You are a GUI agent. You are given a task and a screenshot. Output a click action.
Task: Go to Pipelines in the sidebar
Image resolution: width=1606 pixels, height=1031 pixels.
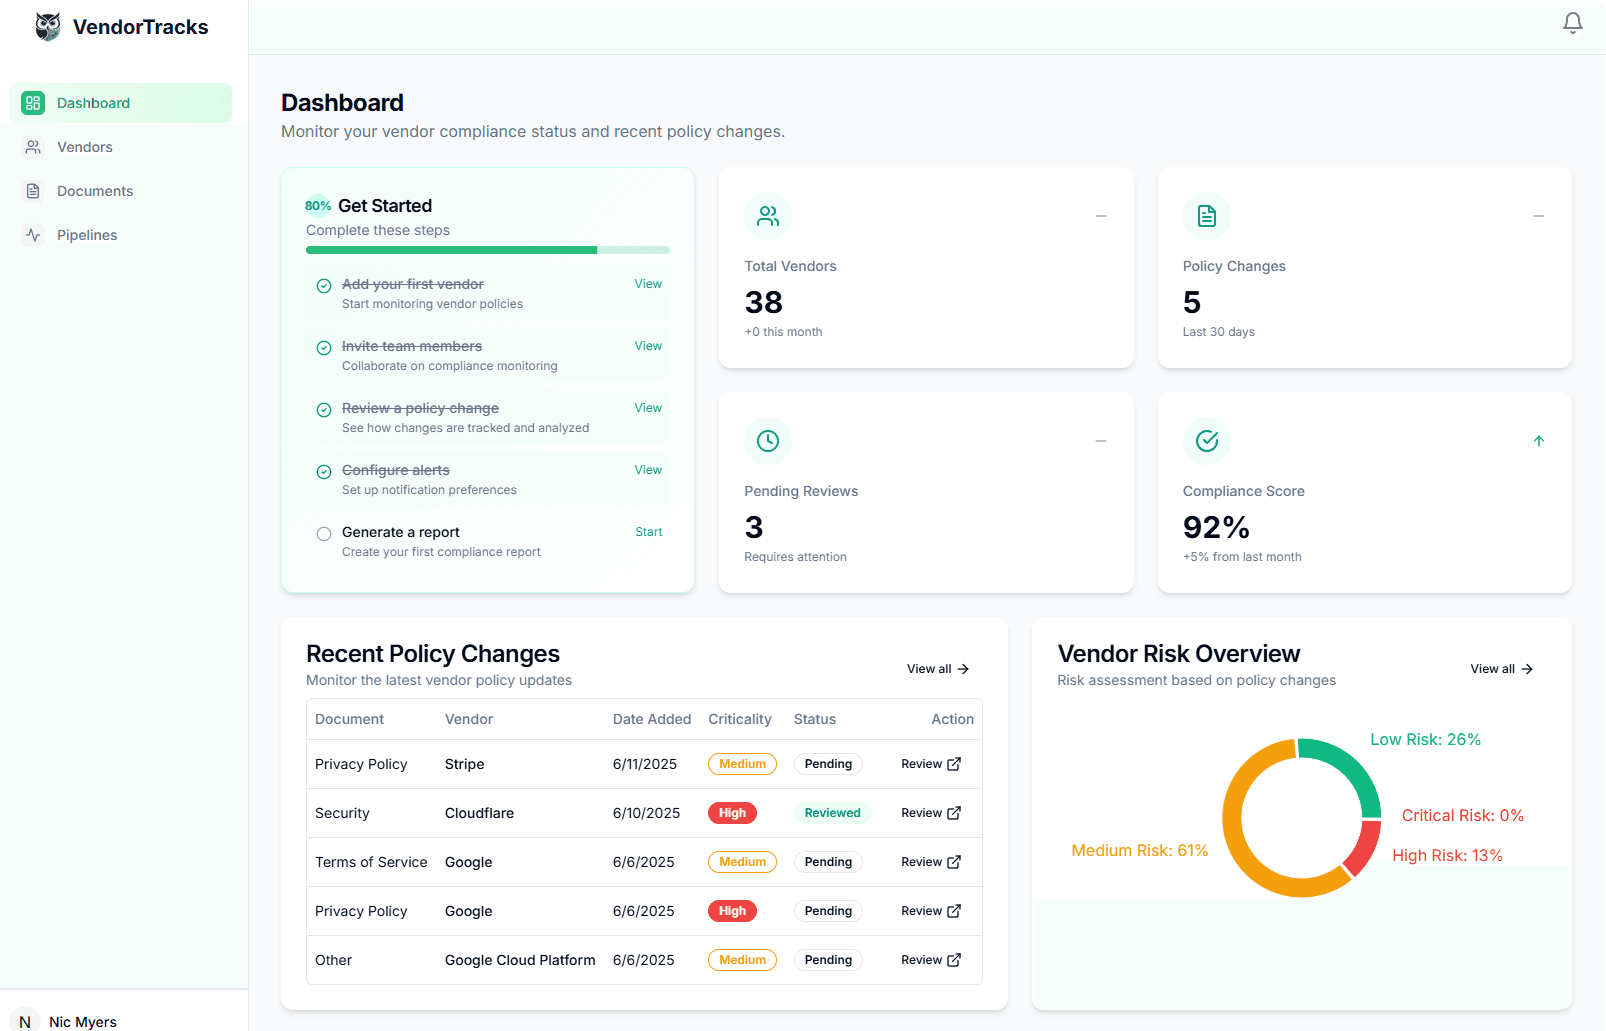[x=87, y=235]
